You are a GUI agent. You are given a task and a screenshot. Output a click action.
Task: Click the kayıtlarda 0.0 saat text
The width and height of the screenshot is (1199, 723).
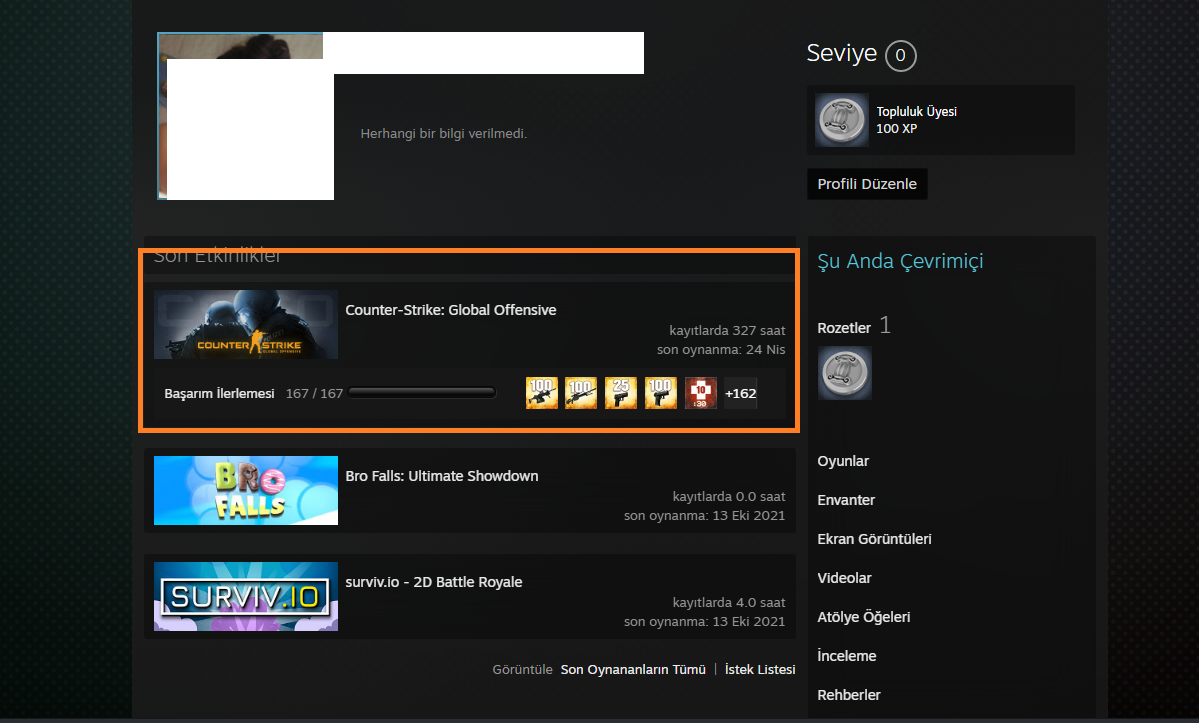729,497
